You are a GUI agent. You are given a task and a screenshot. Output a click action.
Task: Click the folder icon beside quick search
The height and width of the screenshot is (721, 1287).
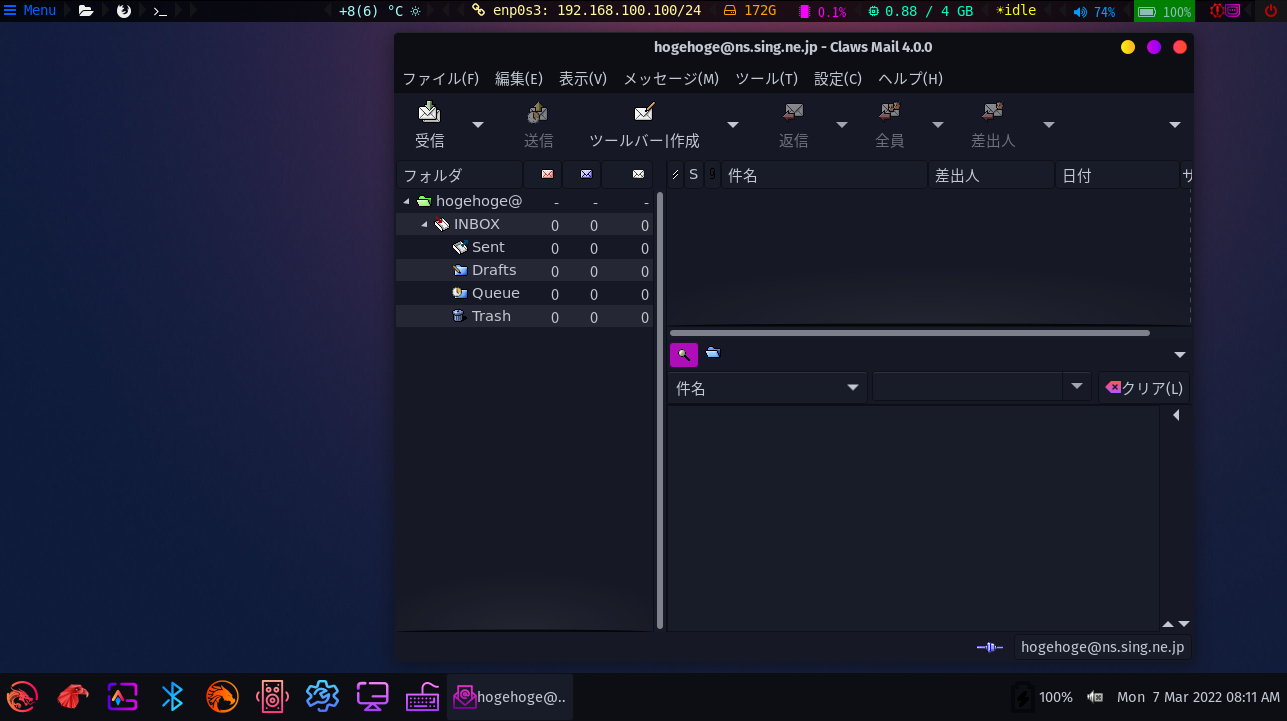pos(712,353)
